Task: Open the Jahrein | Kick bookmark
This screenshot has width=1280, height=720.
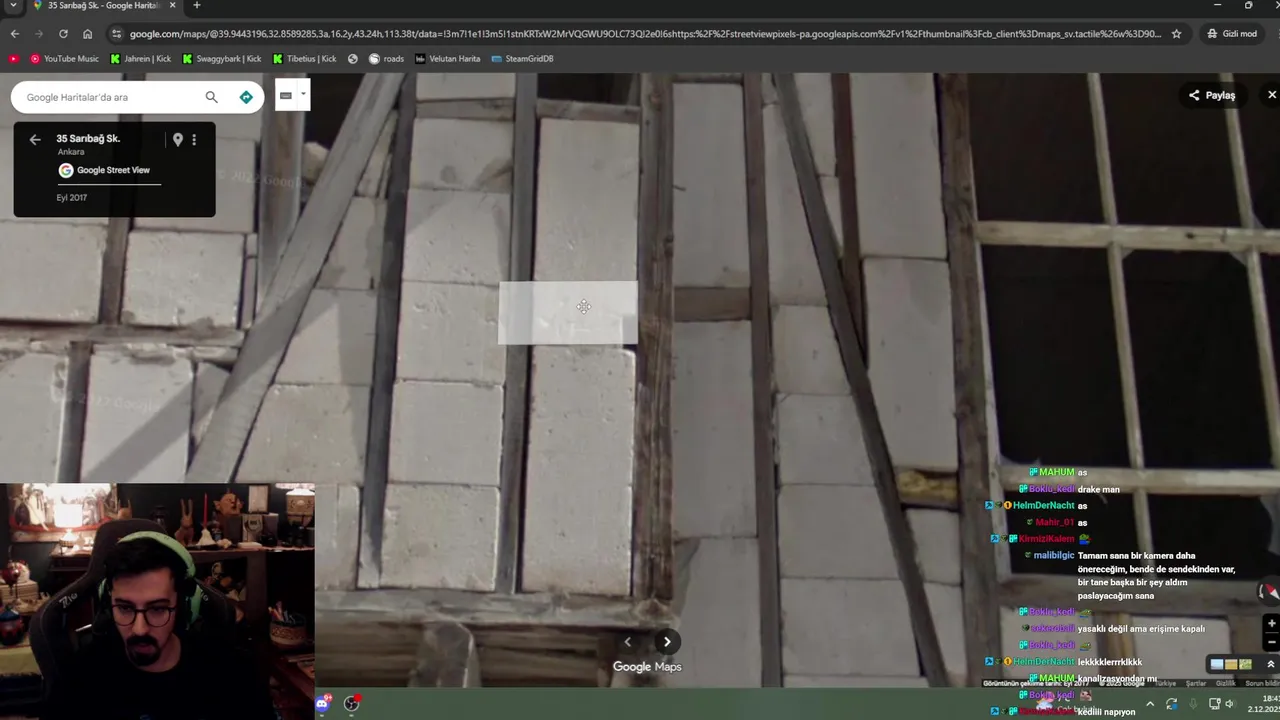Action: (x=140, y=59)
